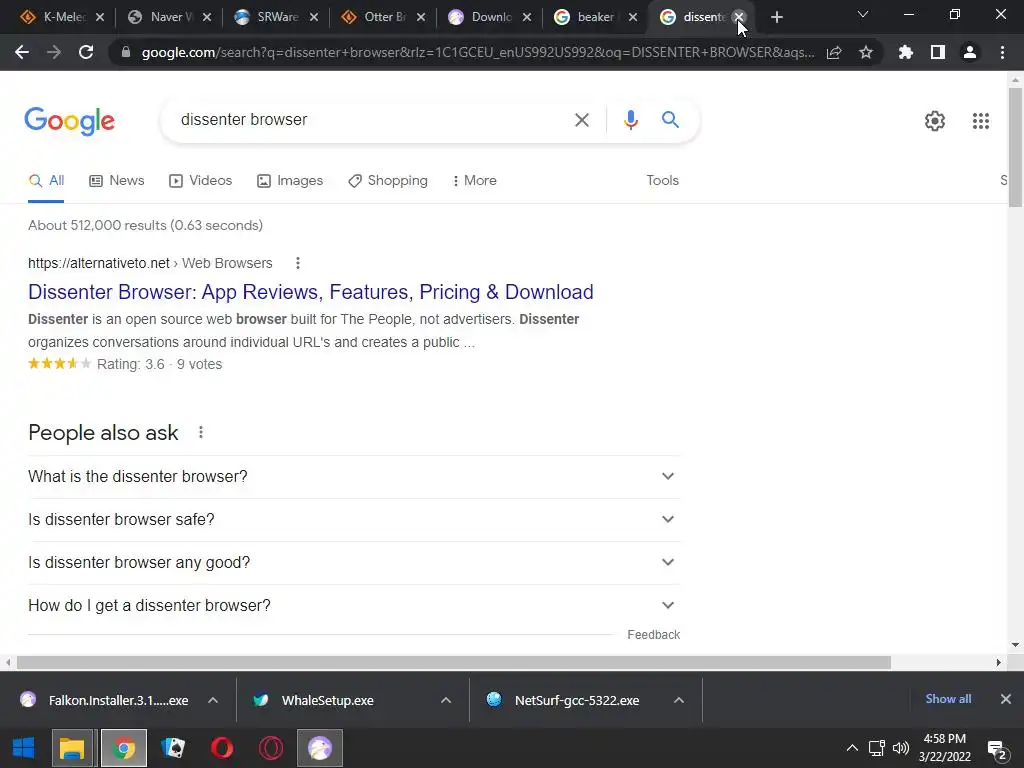Click the browser back arrow
The height and width of the screenshot is (768, 1024).
click(x=22, y=52)
